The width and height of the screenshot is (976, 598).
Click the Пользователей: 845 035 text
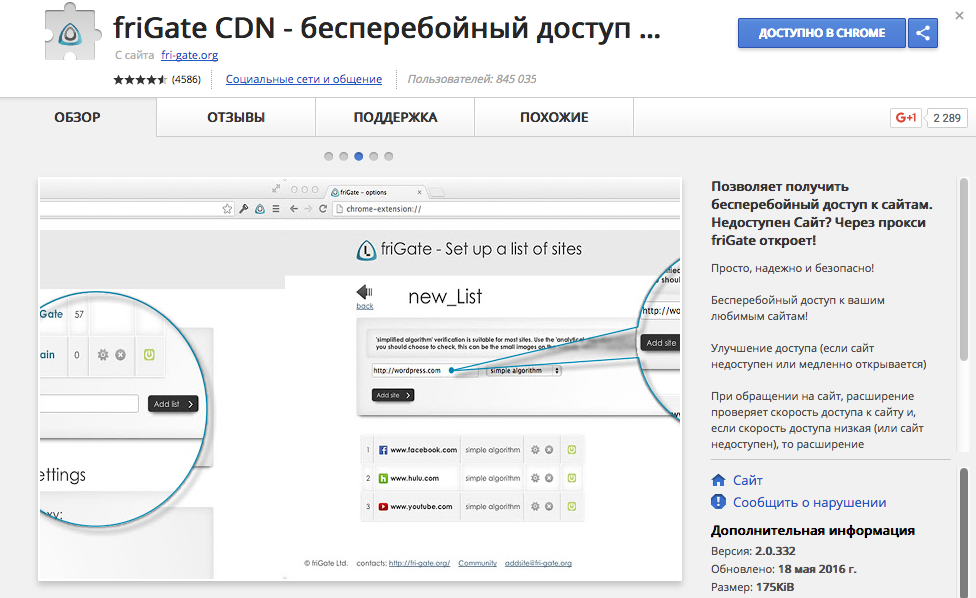click(x=472, y=79)
